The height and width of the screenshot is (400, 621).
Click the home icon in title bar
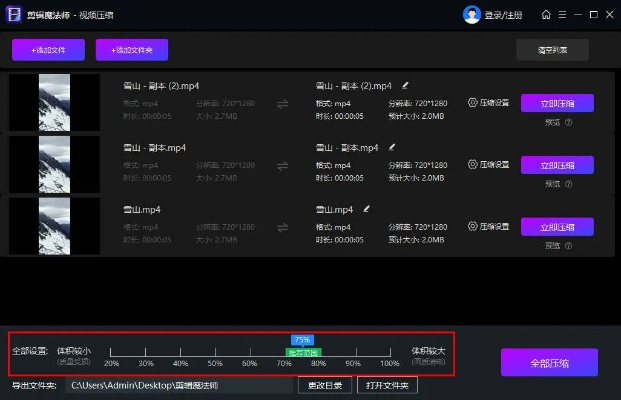546,15
